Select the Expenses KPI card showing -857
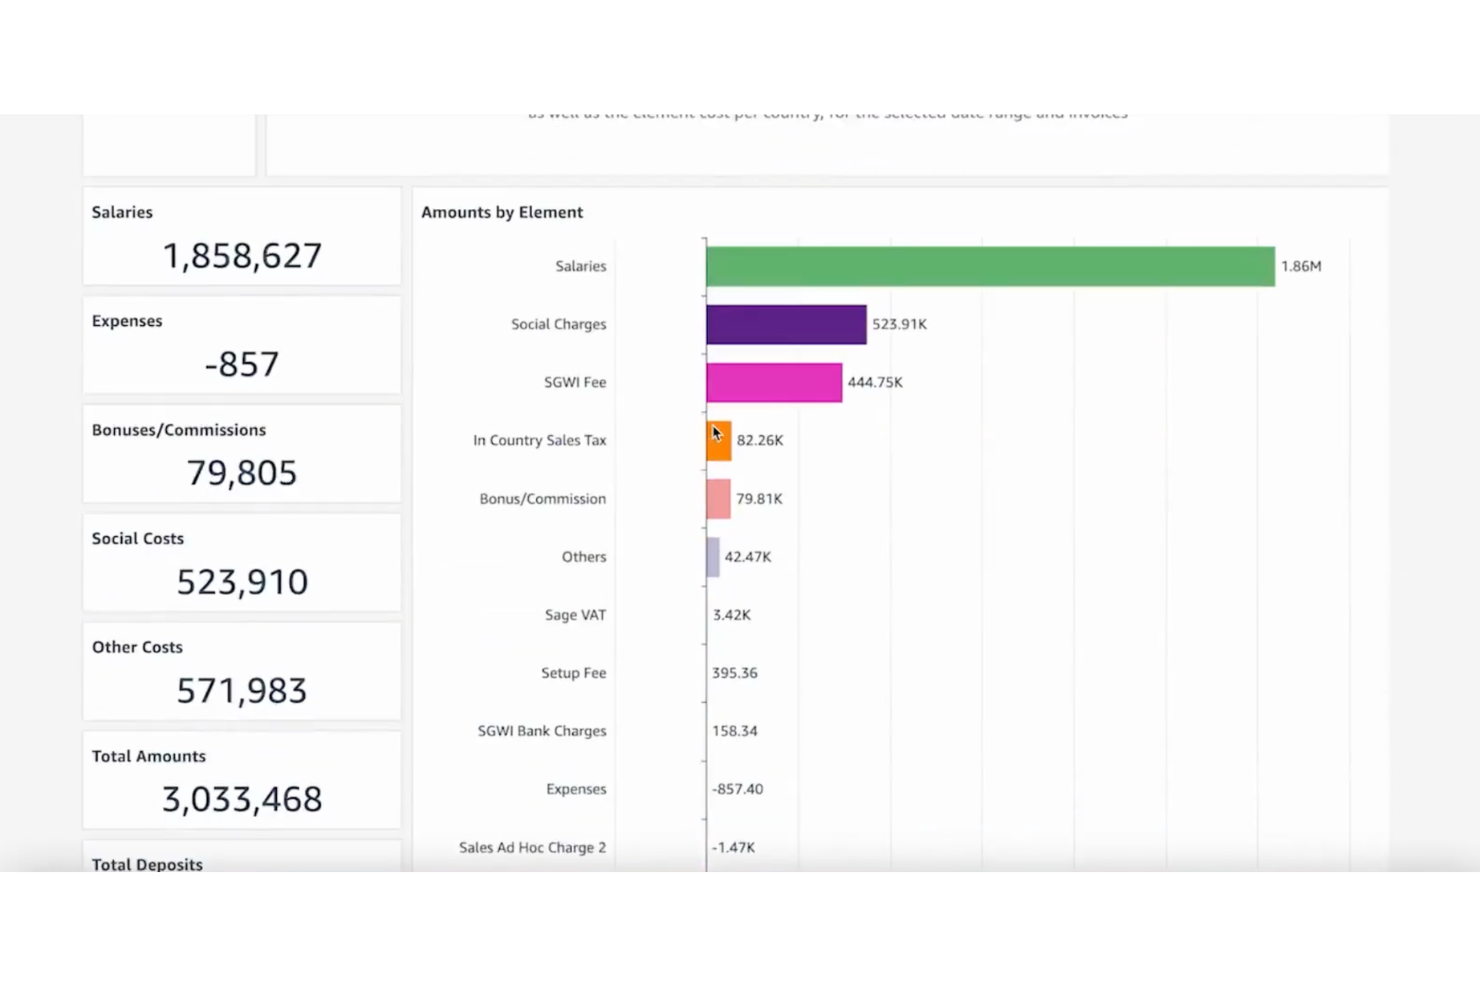Viewport: 1480px width, 987px height. coord(242,364)
